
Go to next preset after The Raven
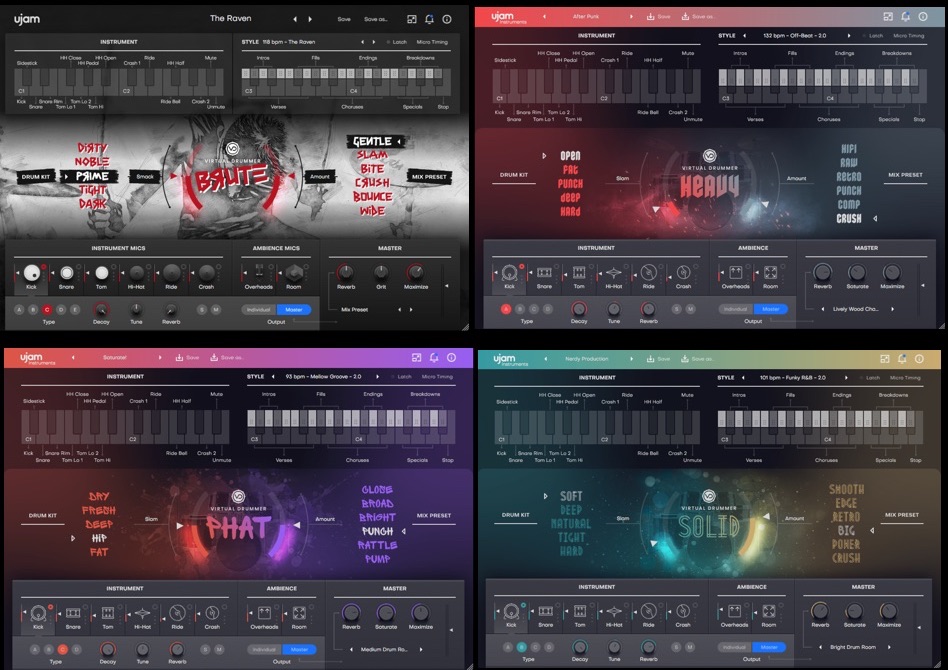coord(310,19)
